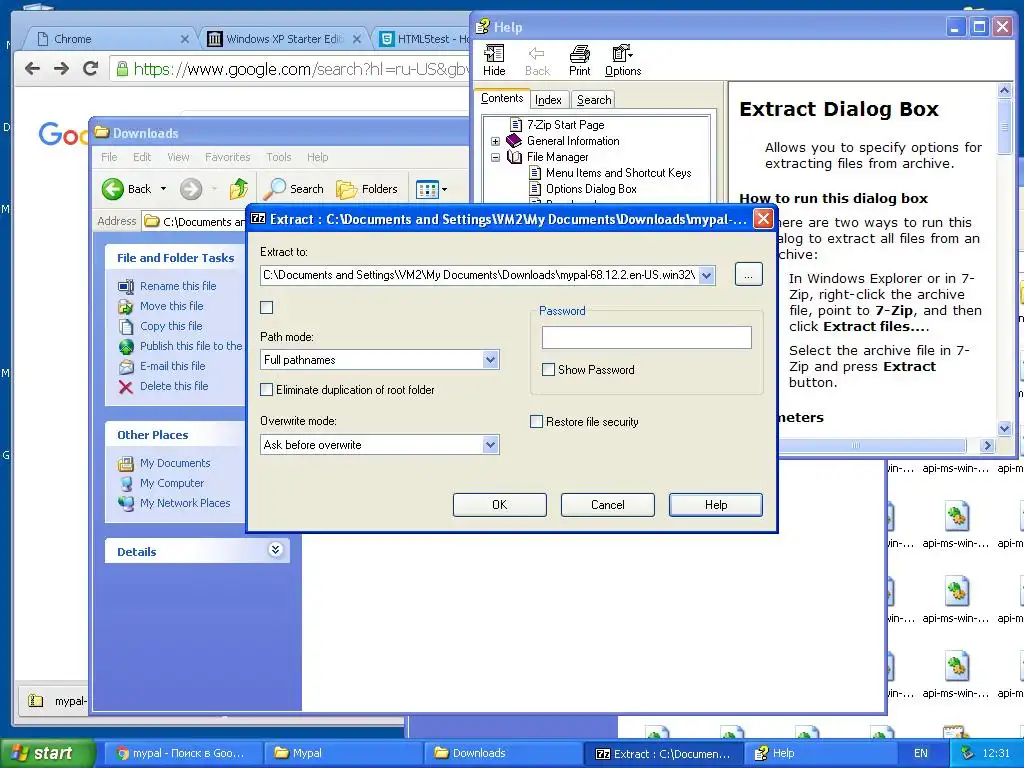The image size is (1024, 768).
Task: Close the Extract dialog
Action: (763, 219)
